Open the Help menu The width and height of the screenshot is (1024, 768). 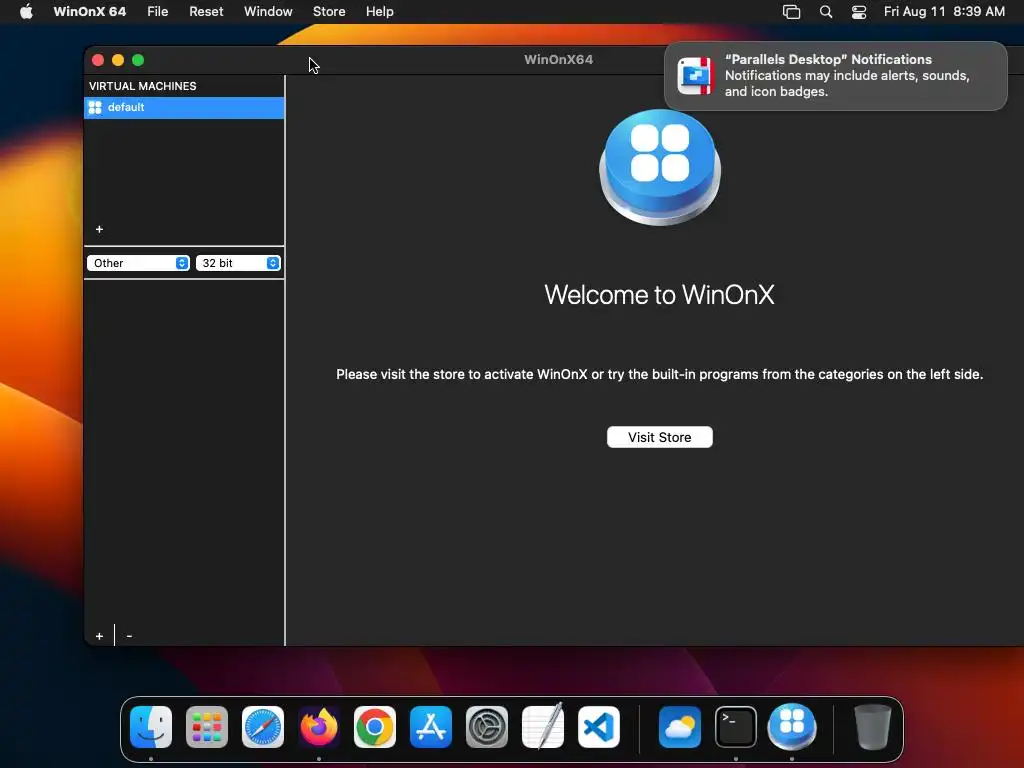tap(379, 12)
